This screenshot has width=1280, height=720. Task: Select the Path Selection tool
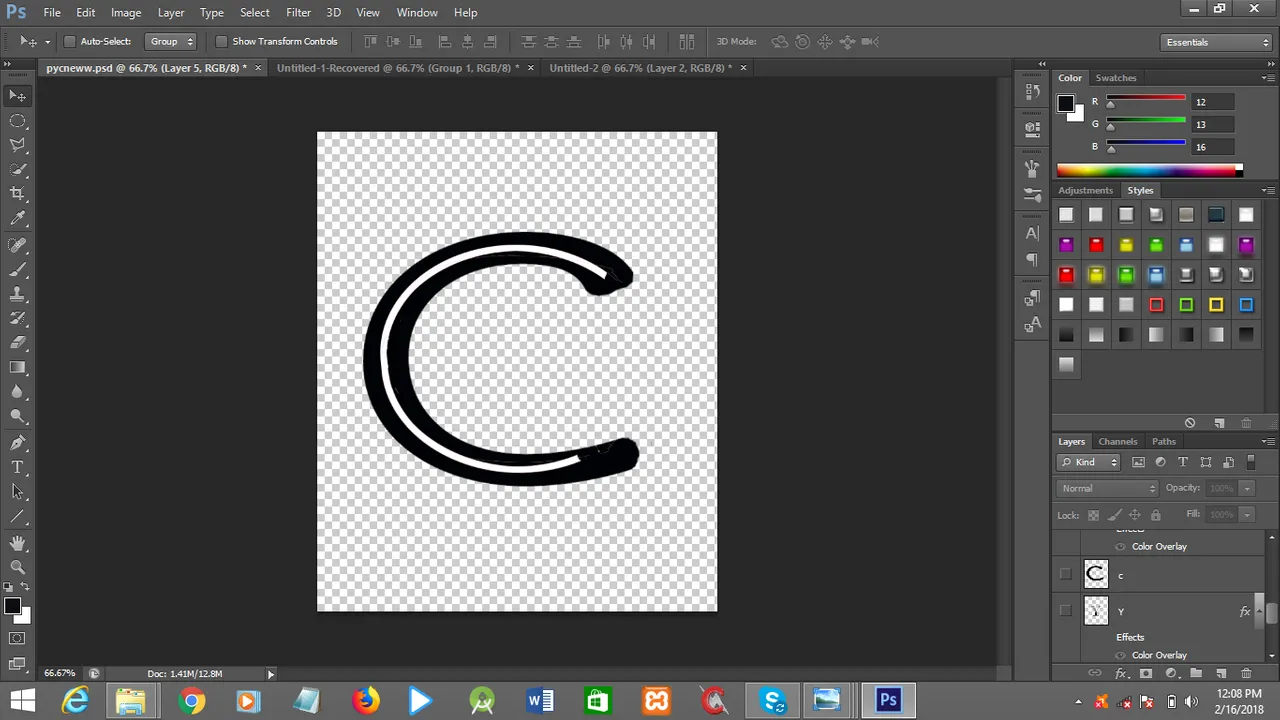tap(18, 492)
